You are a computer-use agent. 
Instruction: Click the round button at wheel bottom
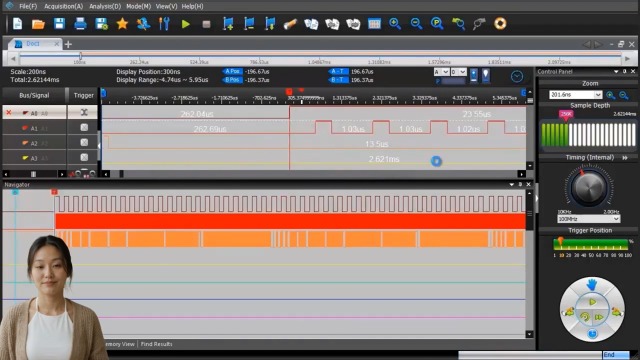point(592,334)
